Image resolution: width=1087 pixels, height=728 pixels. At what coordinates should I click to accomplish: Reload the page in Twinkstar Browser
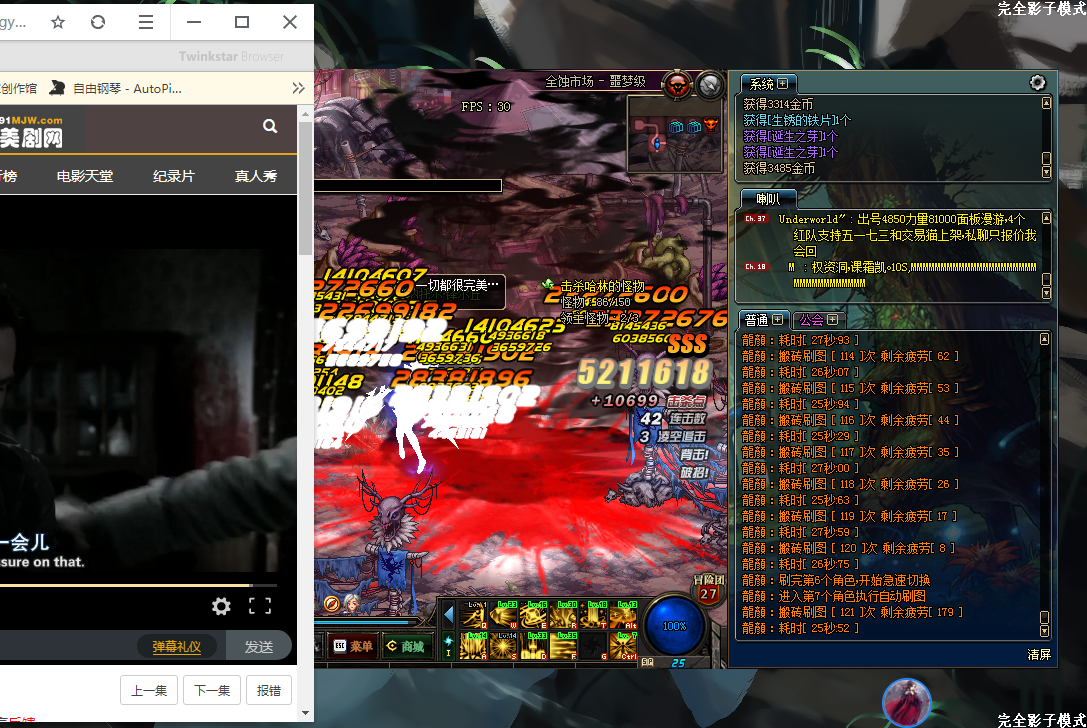[x=98, y=22]
